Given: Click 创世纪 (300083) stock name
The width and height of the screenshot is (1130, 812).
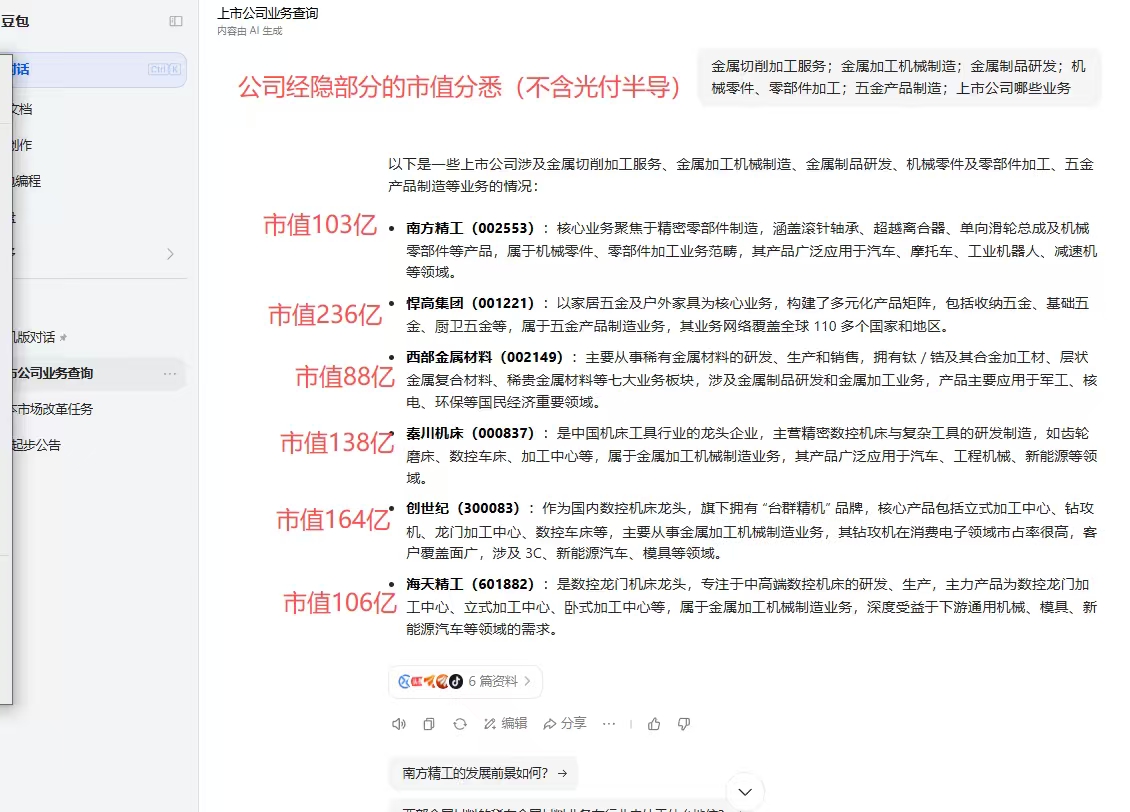Looking at the screenshot, I should coord(463,508).
